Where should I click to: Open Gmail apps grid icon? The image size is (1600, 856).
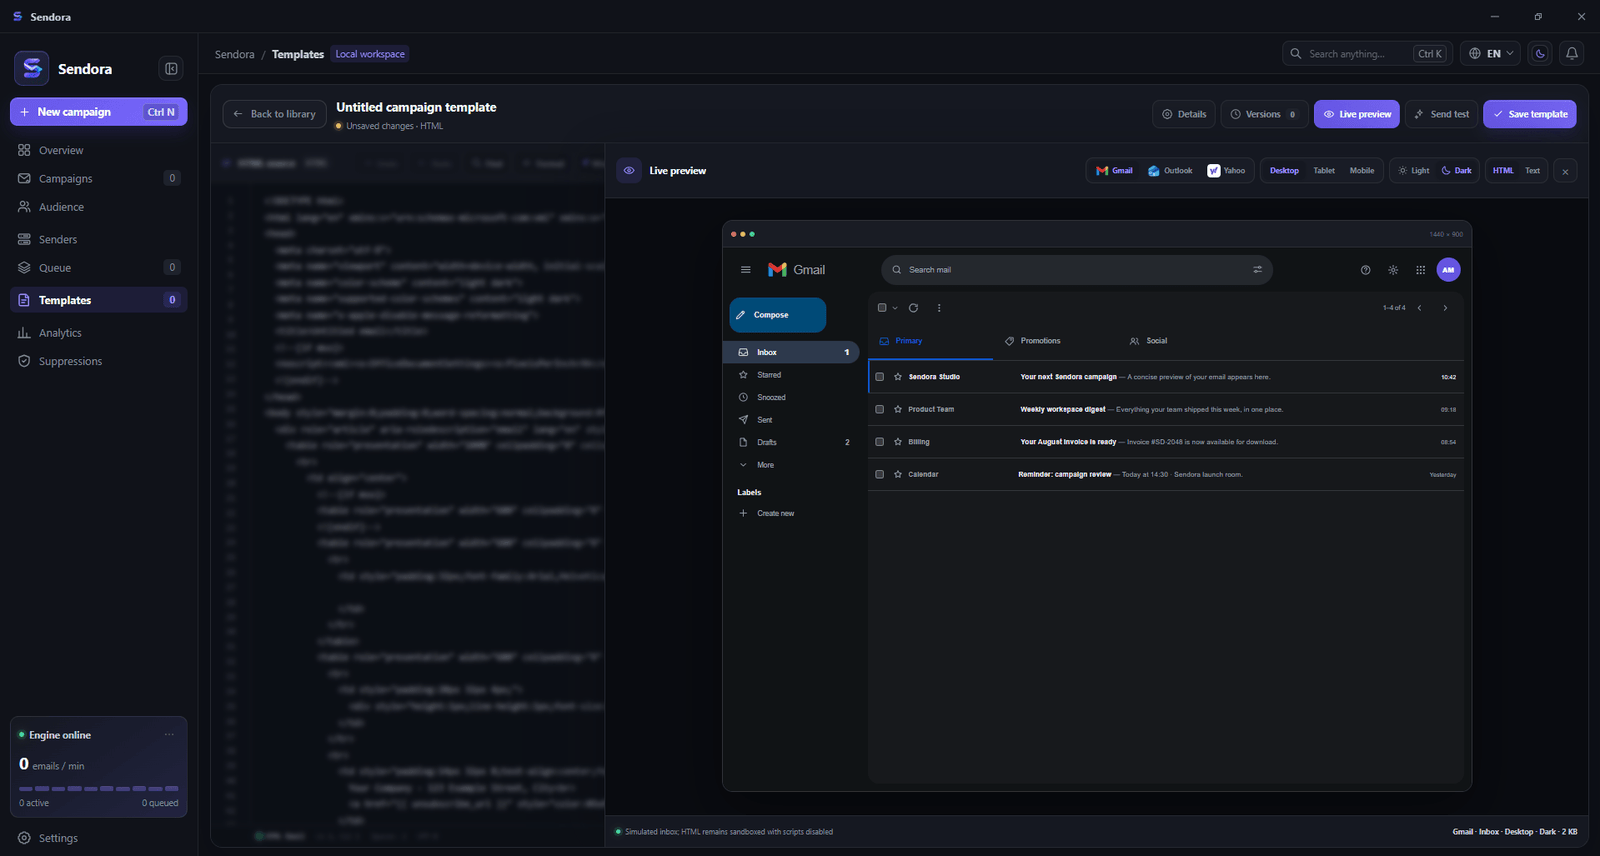pos(1420,270)
